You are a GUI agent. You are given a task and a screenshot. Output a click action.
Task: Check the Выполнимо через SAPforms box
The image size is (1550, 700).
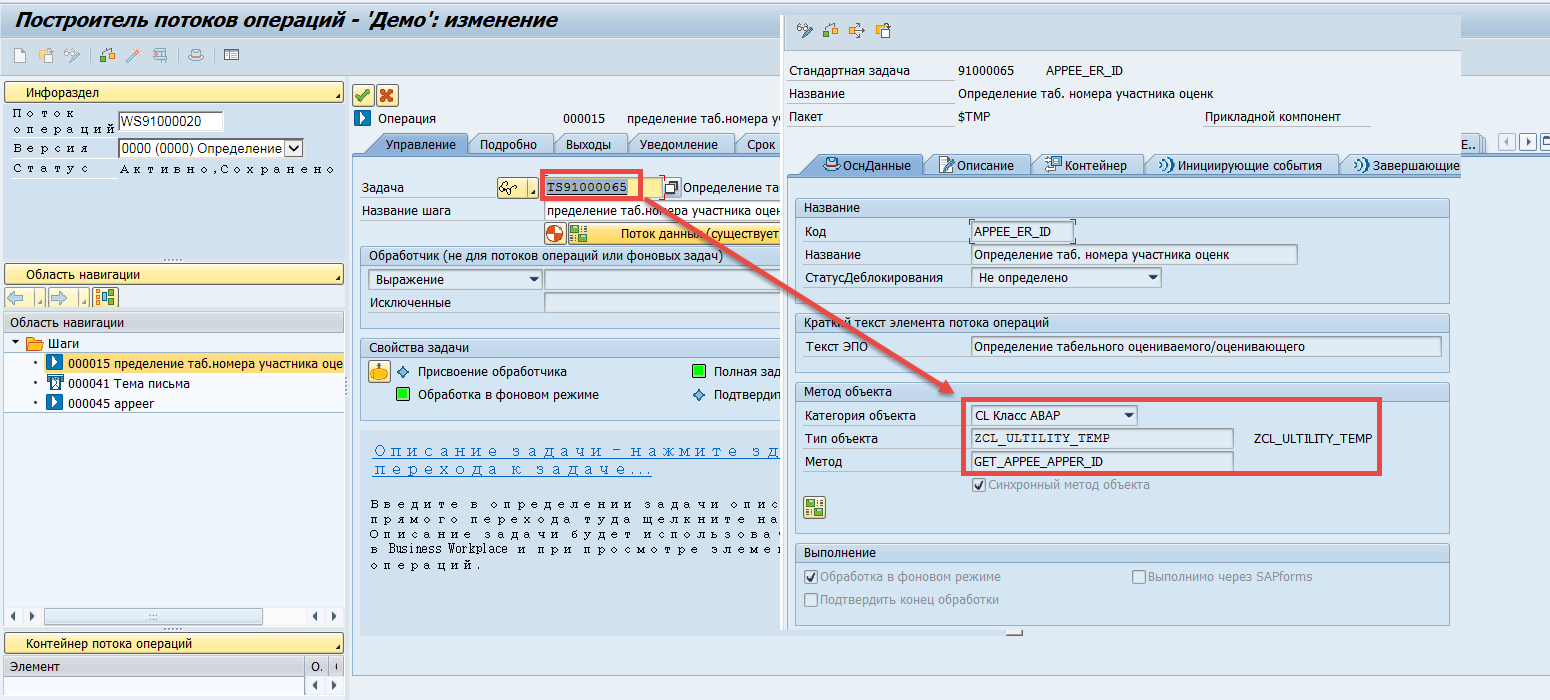[1138, 577]
